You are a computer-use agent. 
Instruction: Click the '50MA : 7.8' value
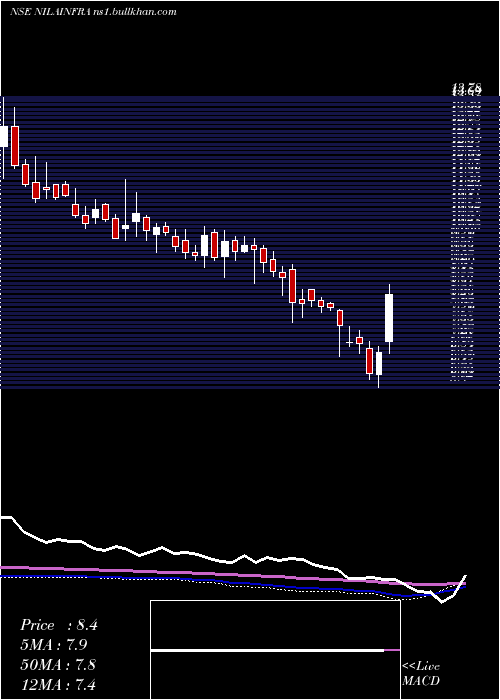(x=58, y=664)
